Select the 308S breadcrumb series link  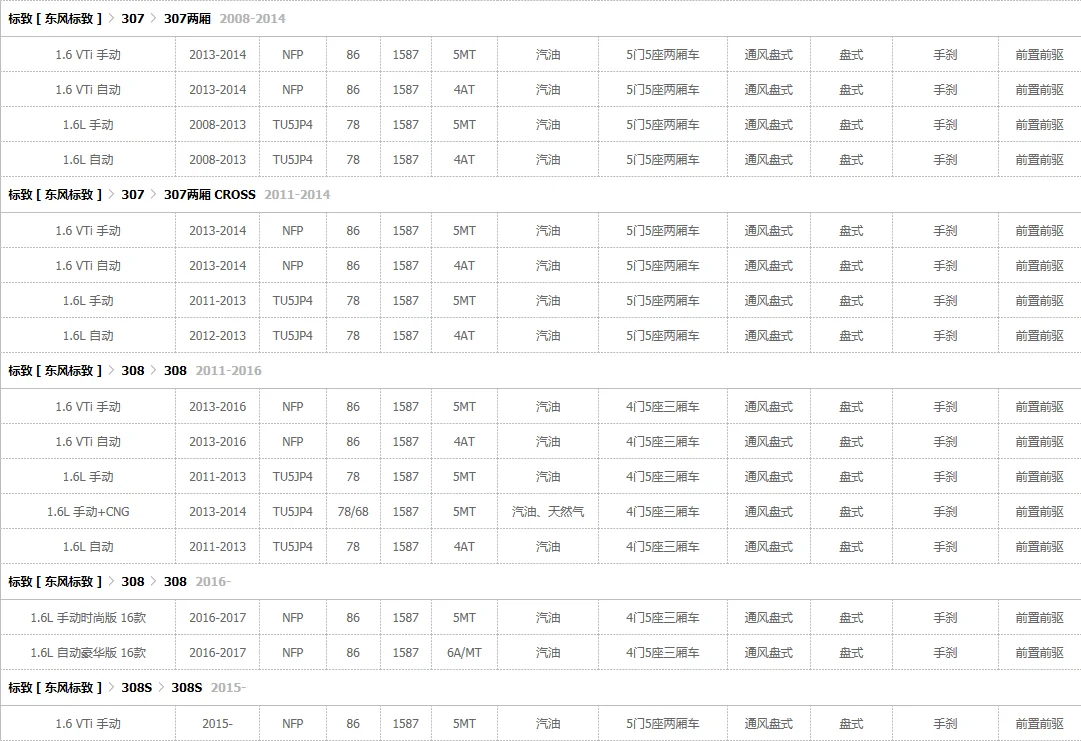pyautogui.click(x=137, y=687)
